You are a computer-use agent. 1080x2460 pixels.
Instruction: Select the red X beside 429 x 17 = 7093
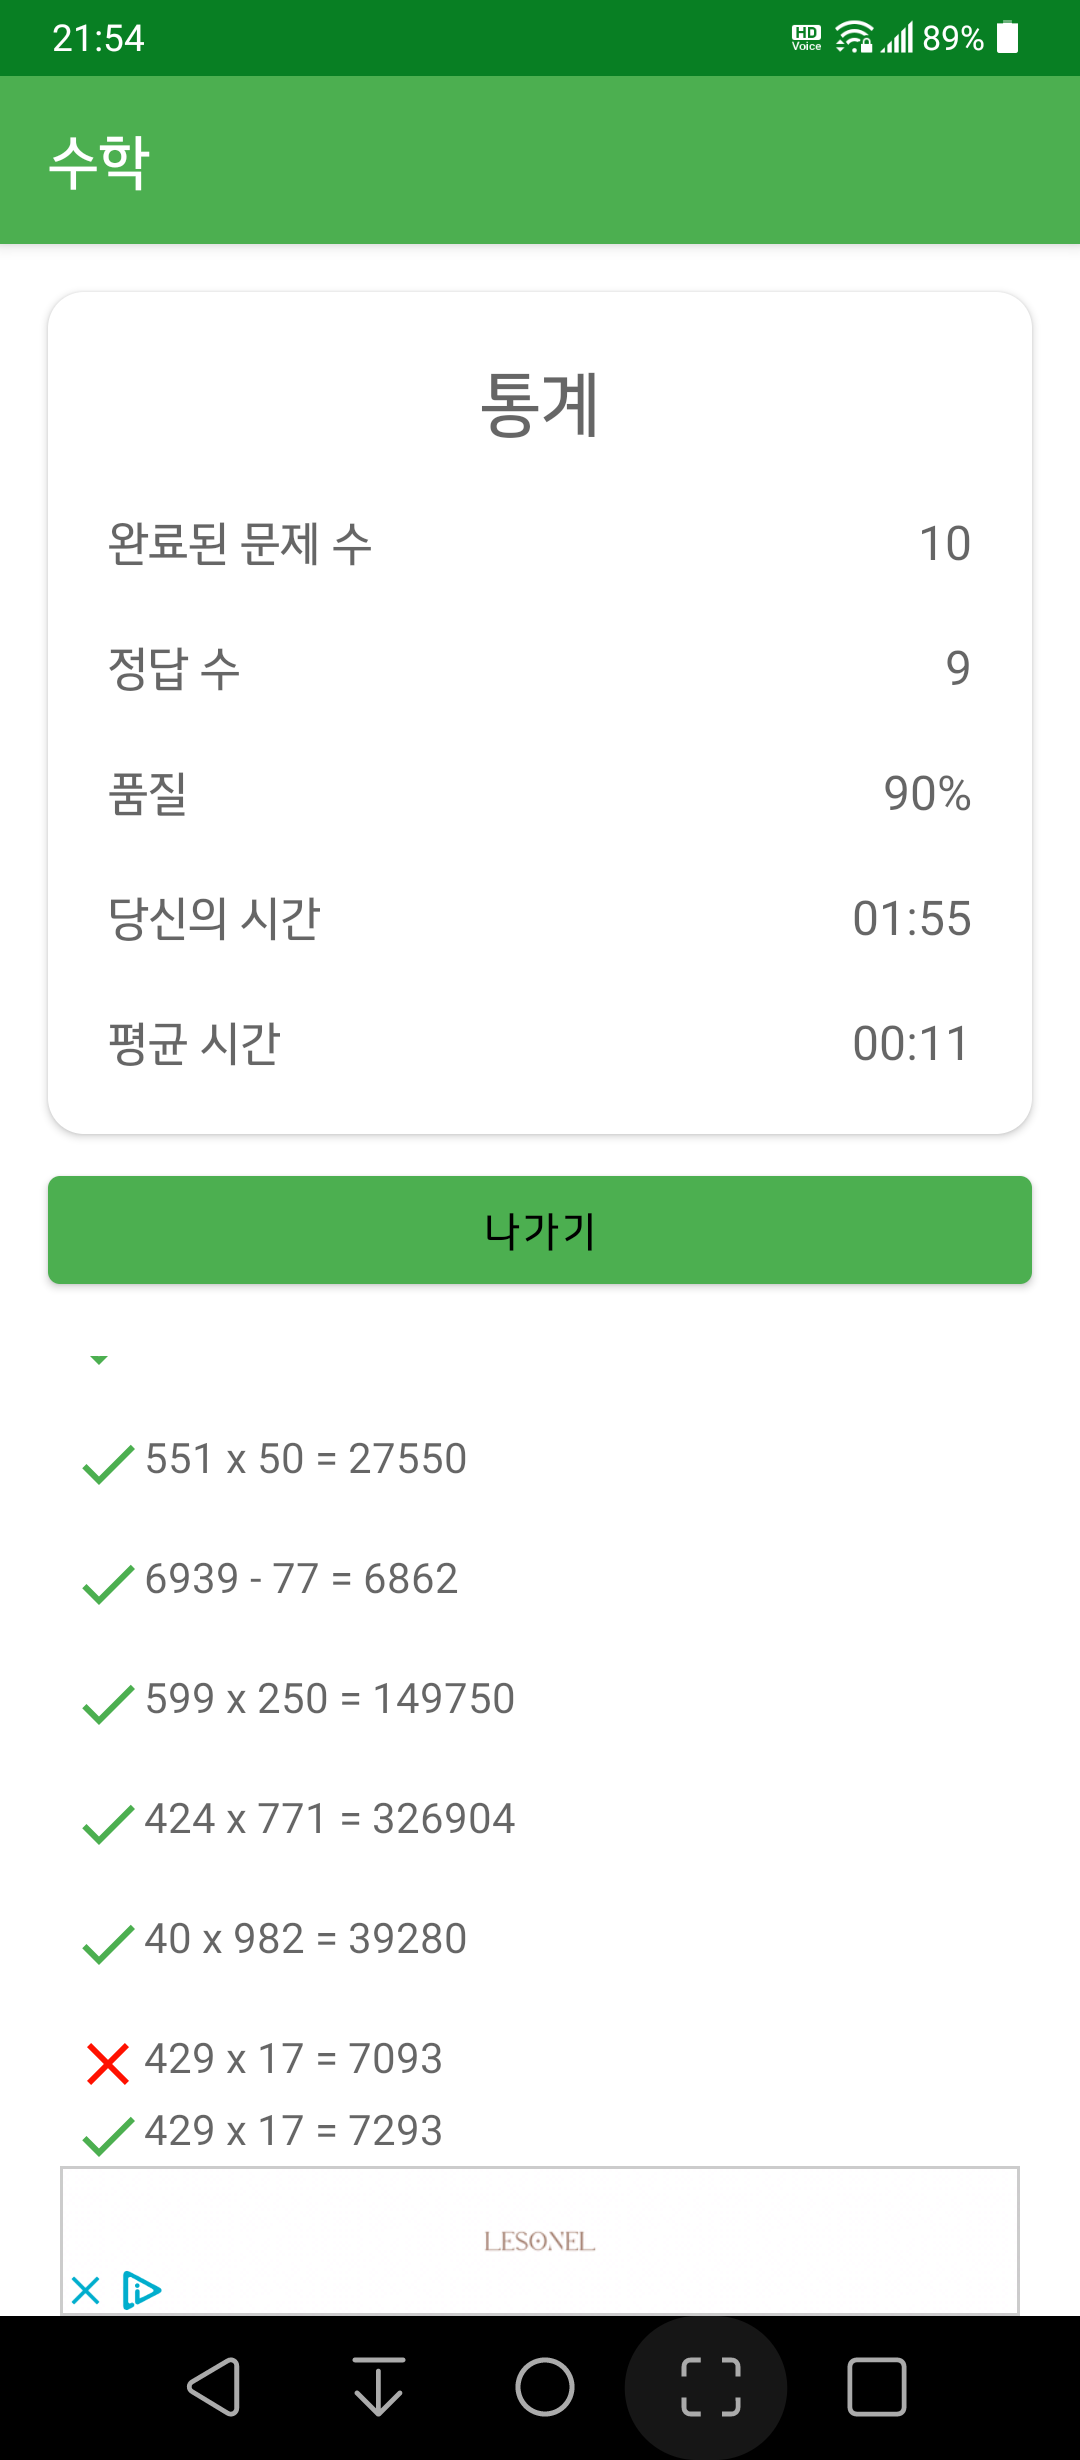coord(108,2063)
